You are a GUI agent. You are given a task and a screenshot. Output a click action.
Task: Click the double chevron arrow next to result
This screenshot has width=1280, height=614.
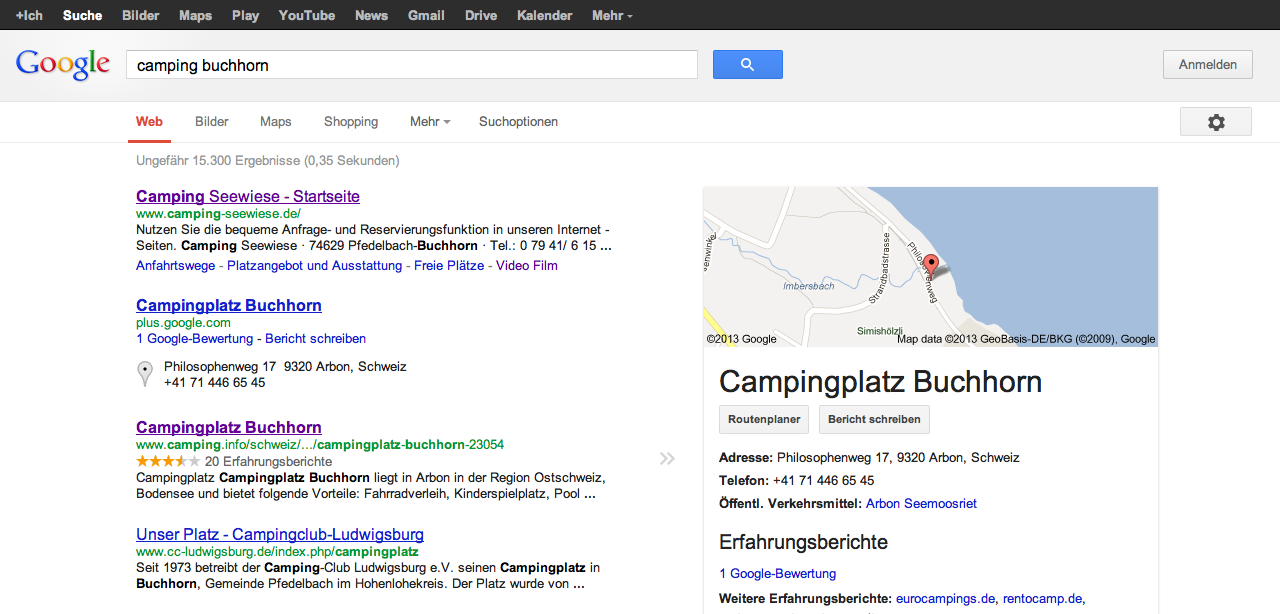[x=667, y=459]
